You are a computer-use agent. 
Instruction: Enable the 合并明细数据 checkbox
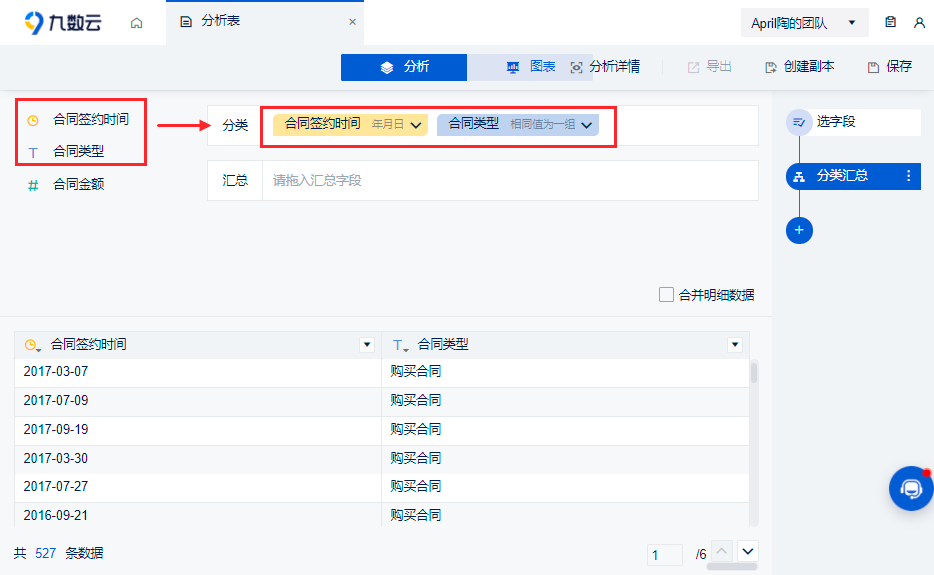(667, 294)
